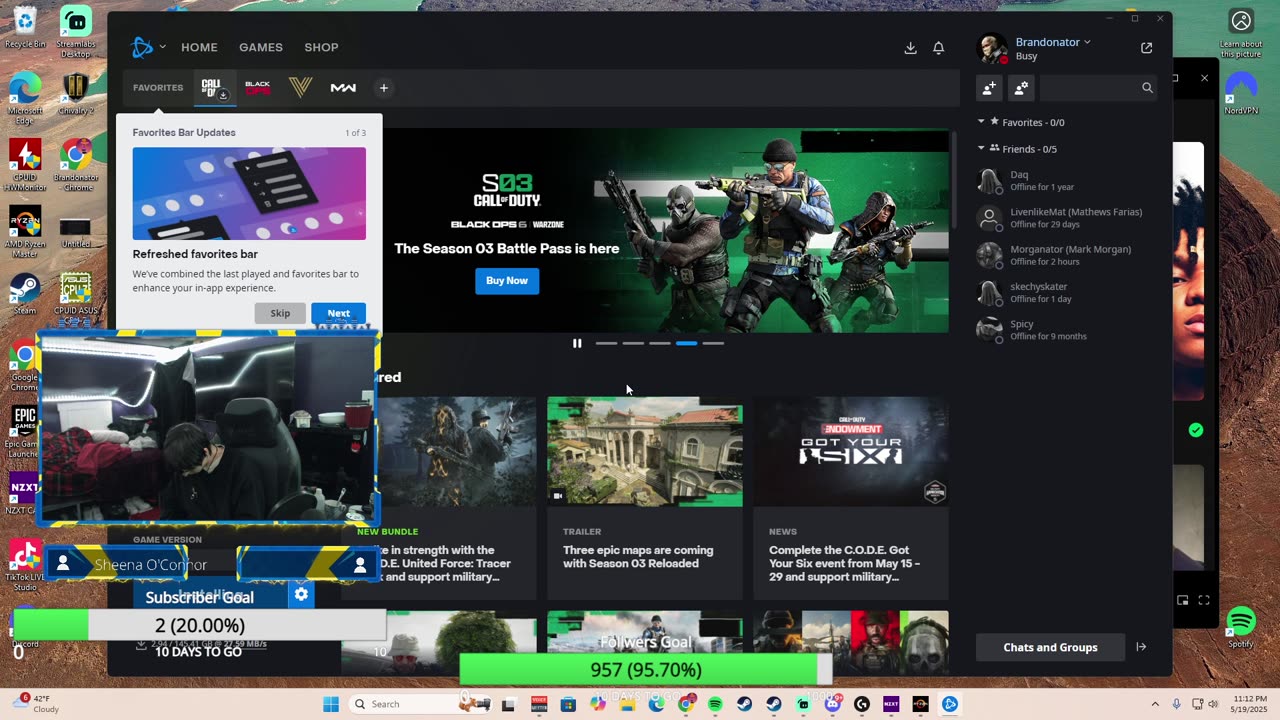Pop out the friends panel with the external-window icon
This screenshot has width=1280, height=720.
1146,48
